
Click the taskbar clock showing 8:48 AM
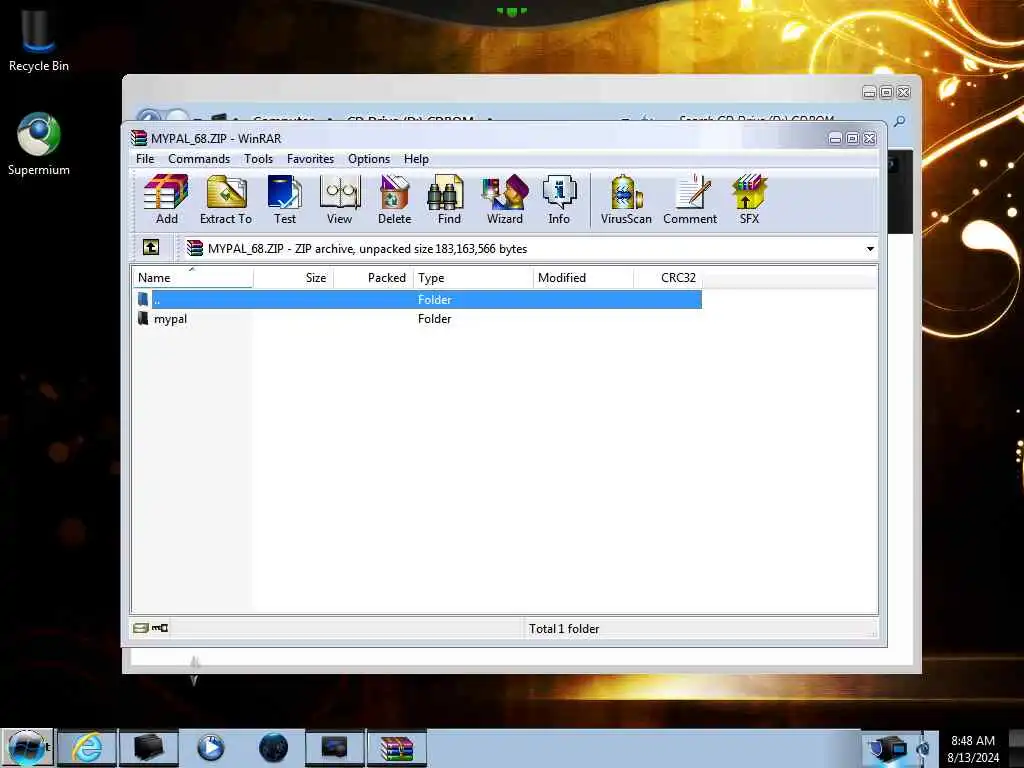[x=973, y=749]
